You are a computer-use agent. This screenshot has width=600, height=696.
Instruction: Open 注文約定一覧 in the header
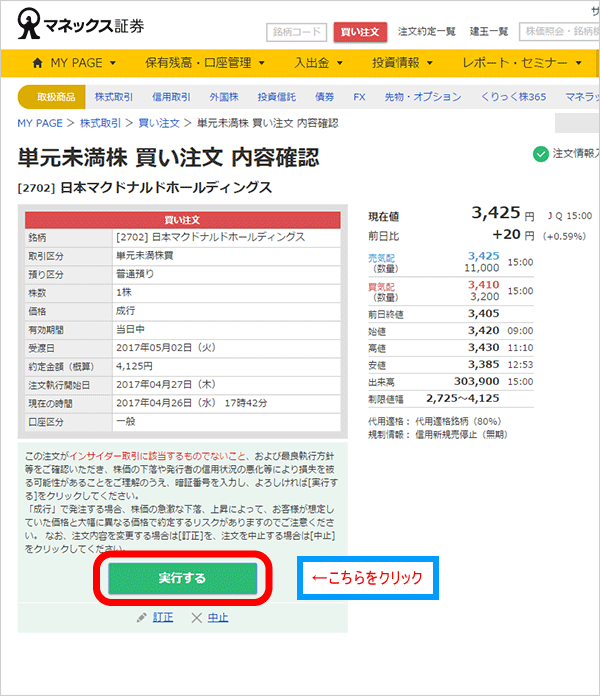point(426,32)
